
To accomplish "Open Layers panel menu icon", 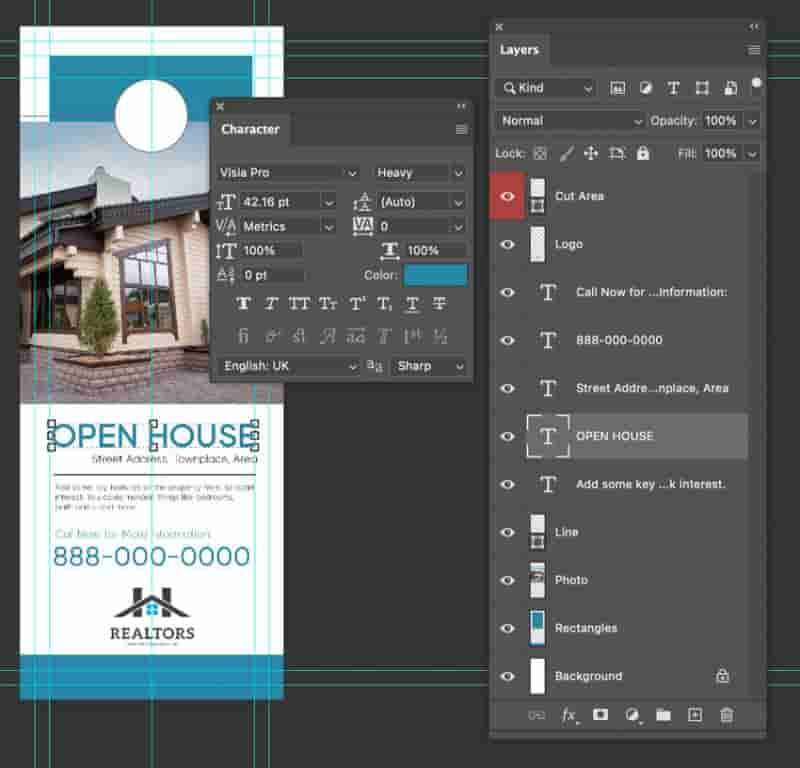I will point(754,50).
